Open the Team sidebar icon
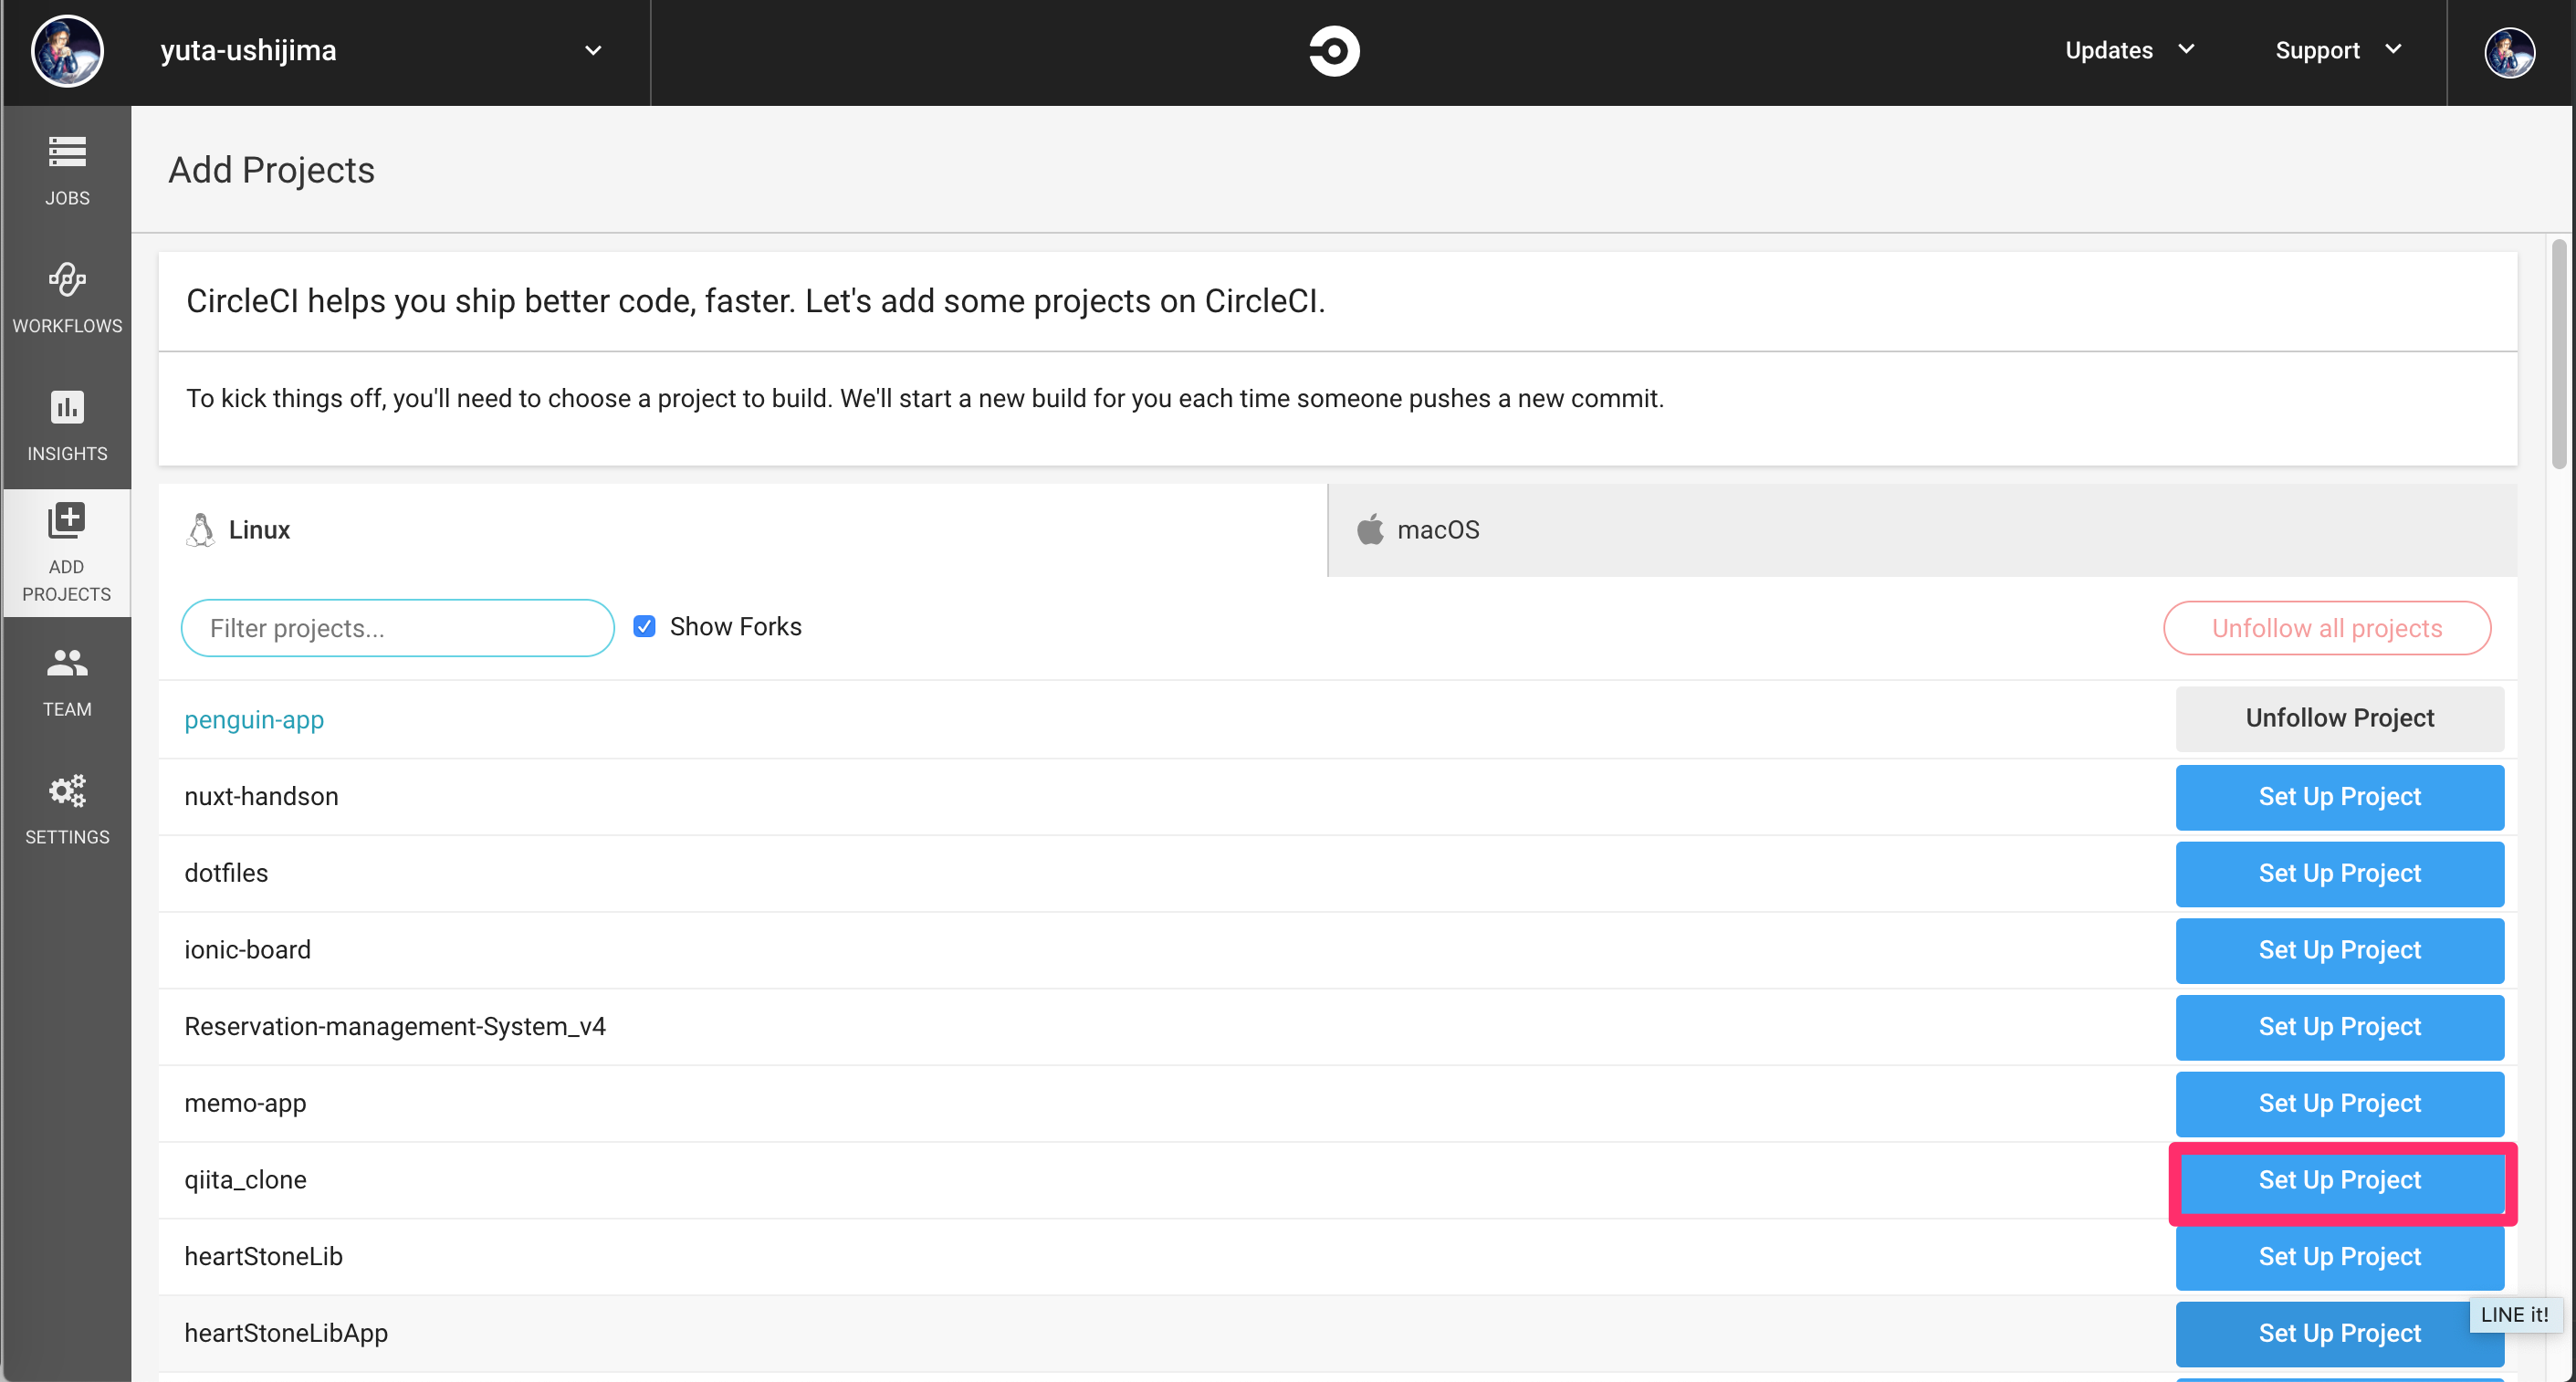This screenshot has height=1382, width=2576. (67, 681)
